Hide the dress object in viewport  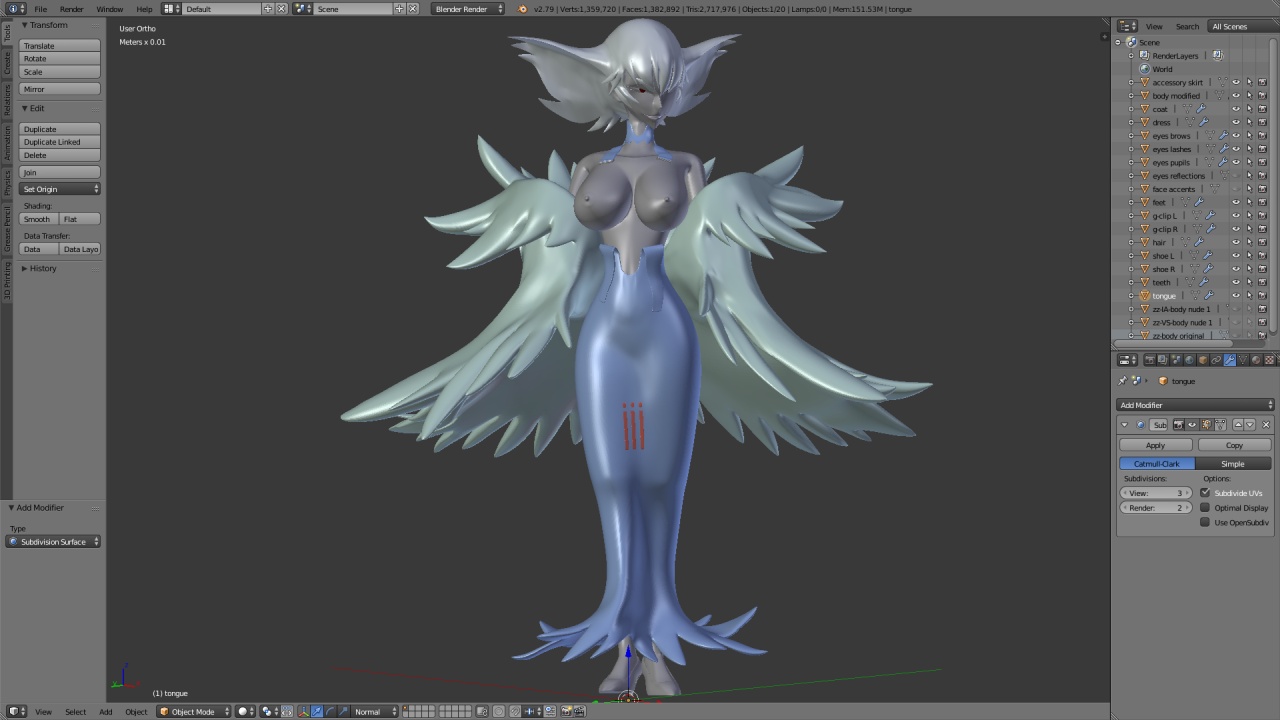1236,122
